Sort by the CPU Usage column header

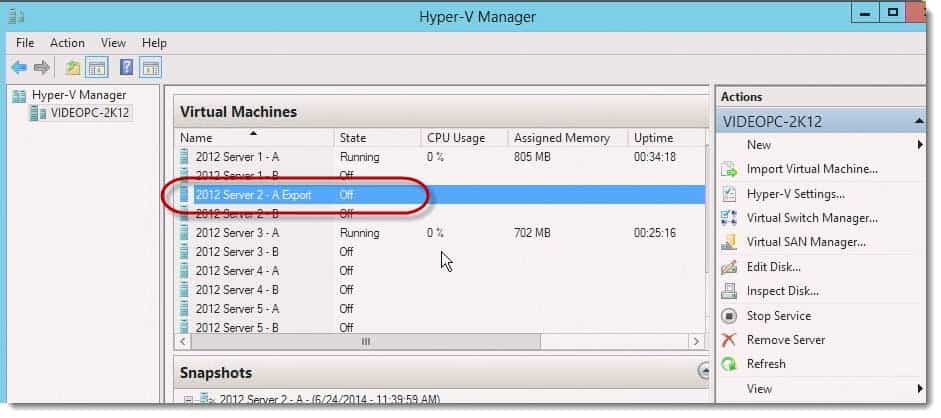464,138
